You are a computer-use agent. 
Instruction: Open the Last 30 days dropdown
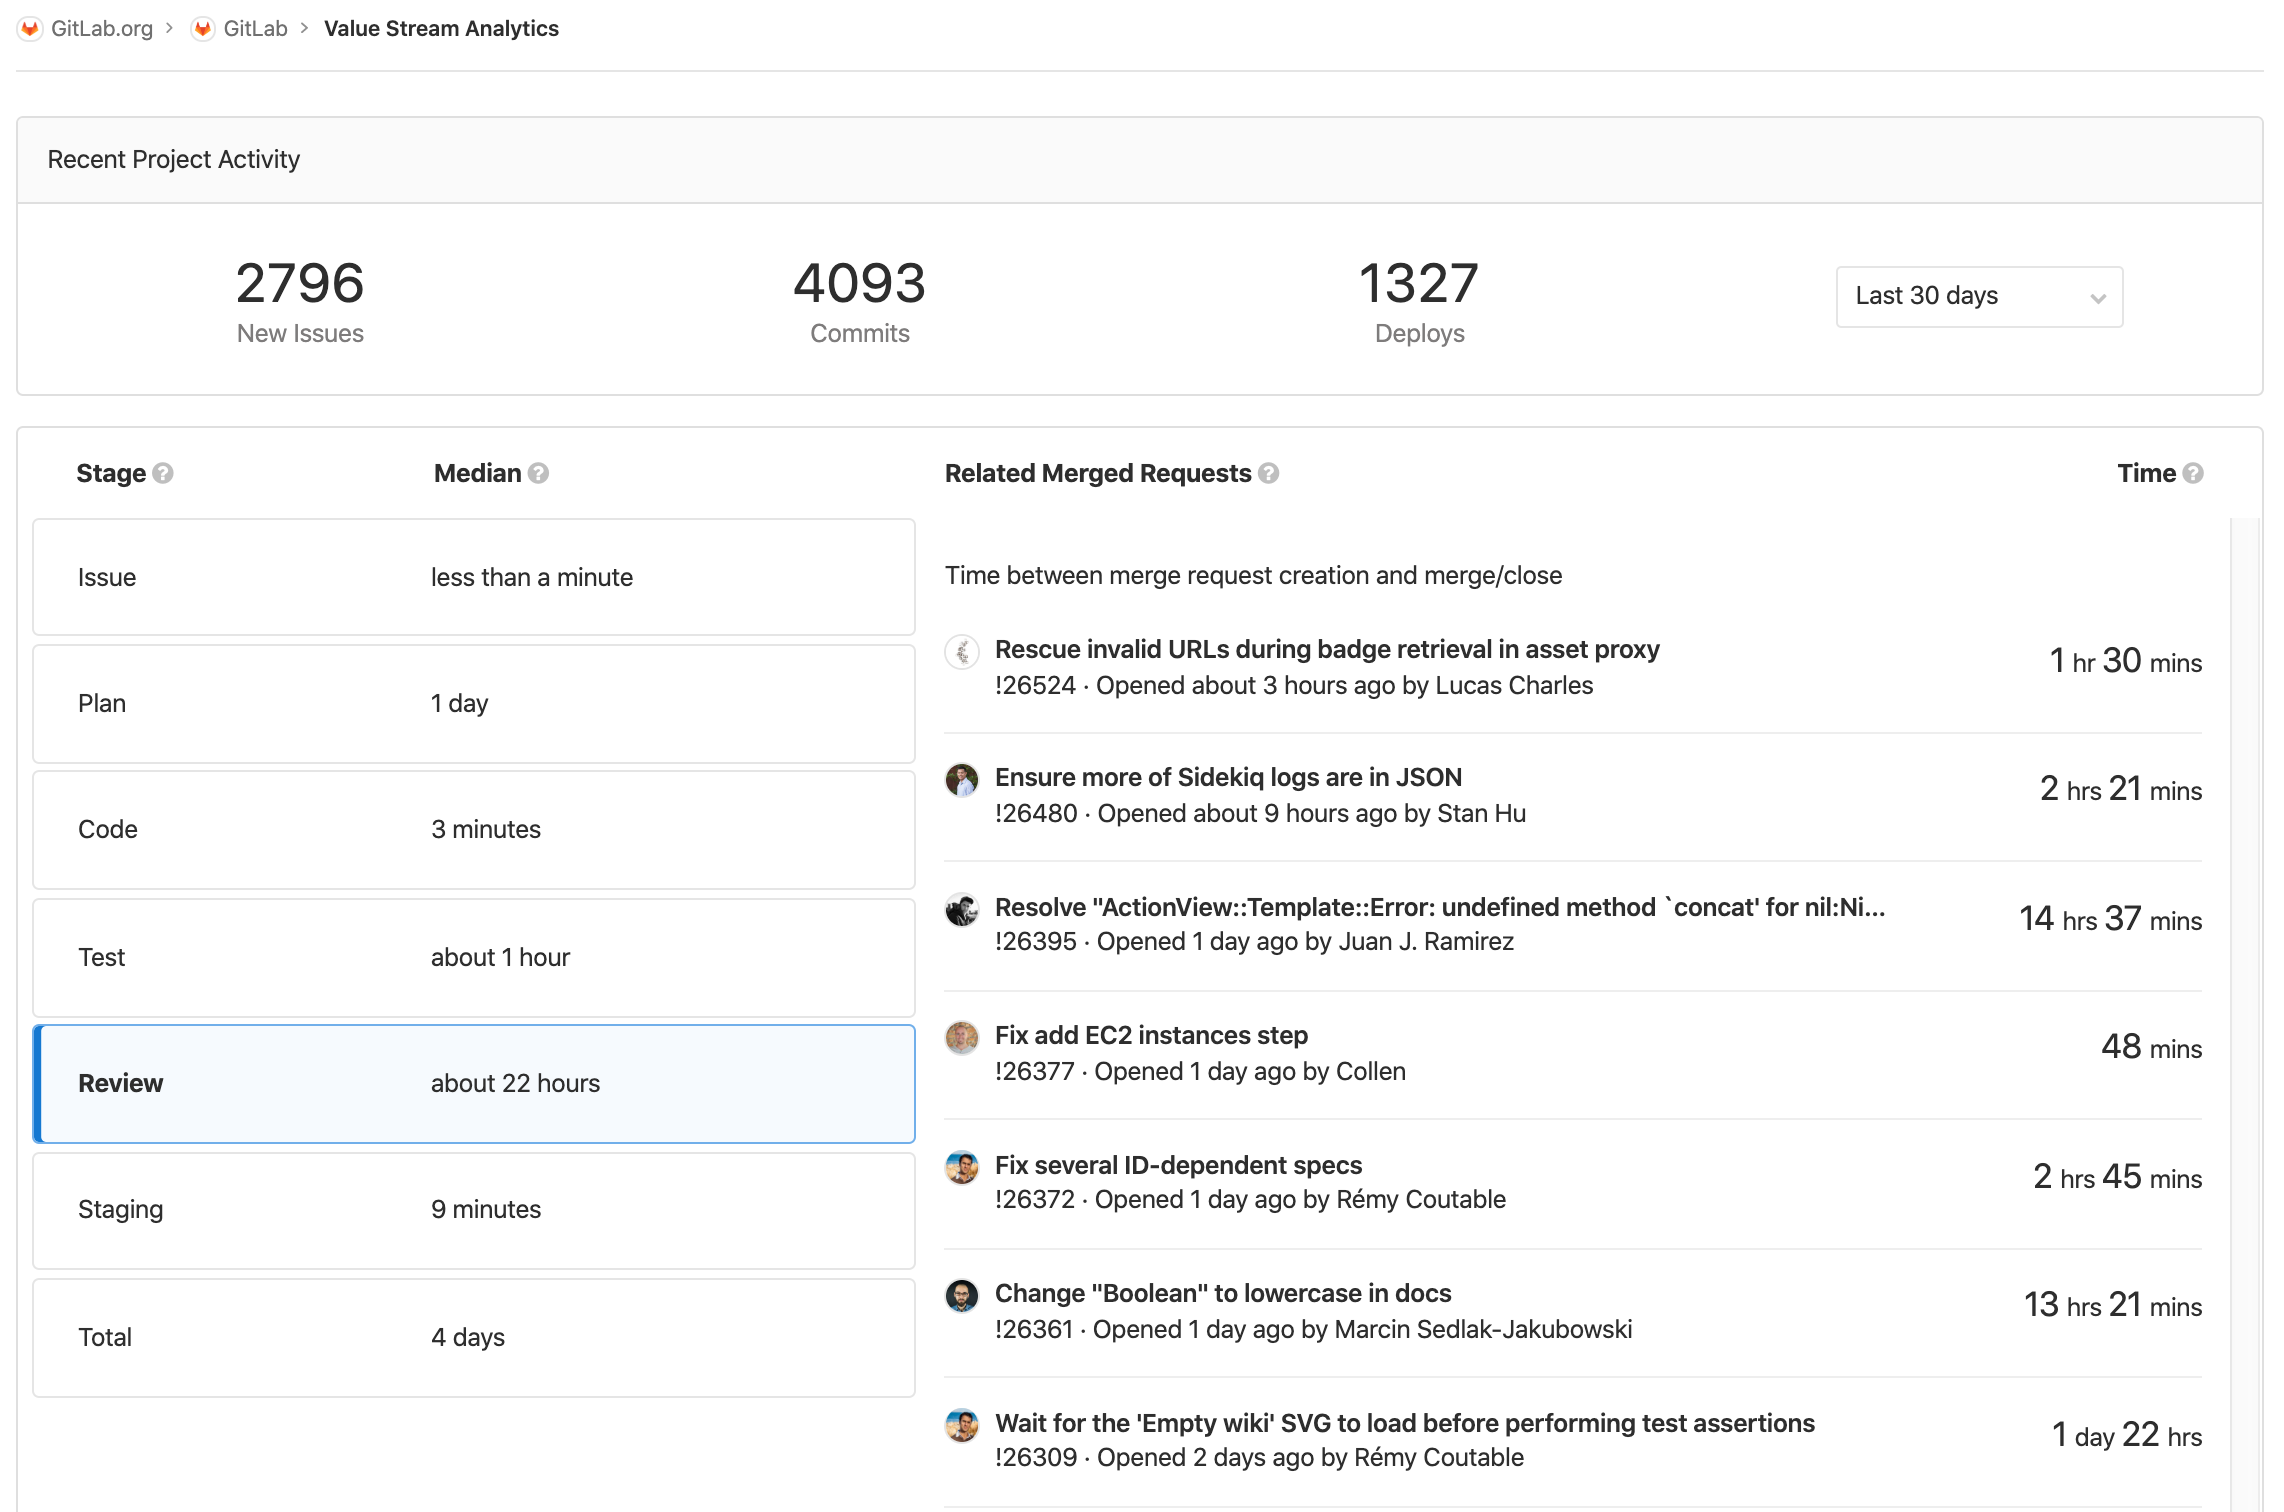click(x=1979, y=296)
